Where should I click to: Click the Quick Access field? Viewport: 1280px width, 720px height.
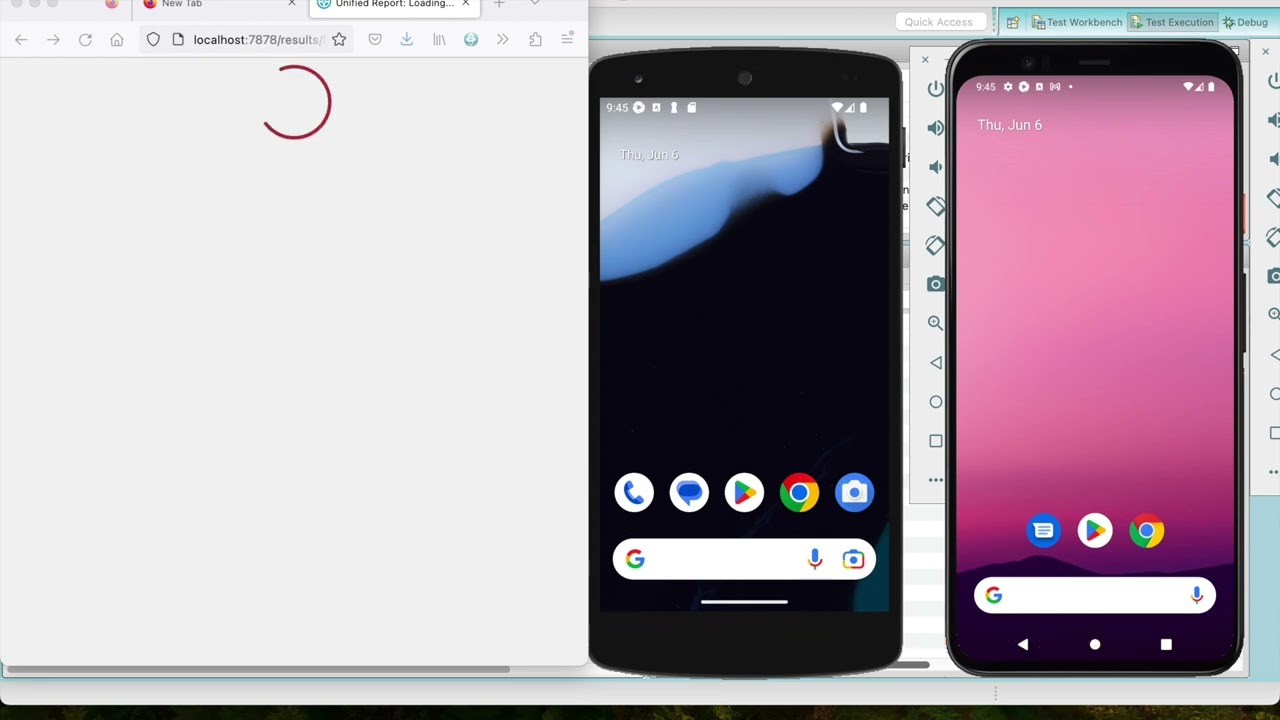click(x=938, y=22)
